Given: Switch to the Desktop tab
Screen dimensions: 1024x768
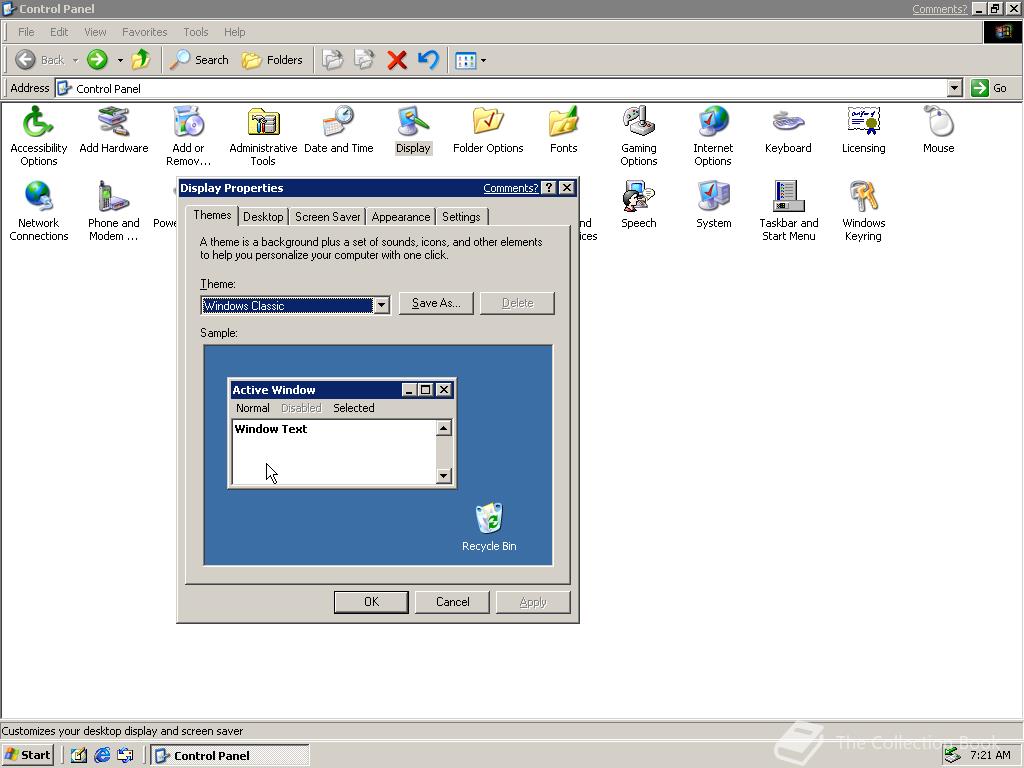Looking at the screenshot, I should pos(263,217).
